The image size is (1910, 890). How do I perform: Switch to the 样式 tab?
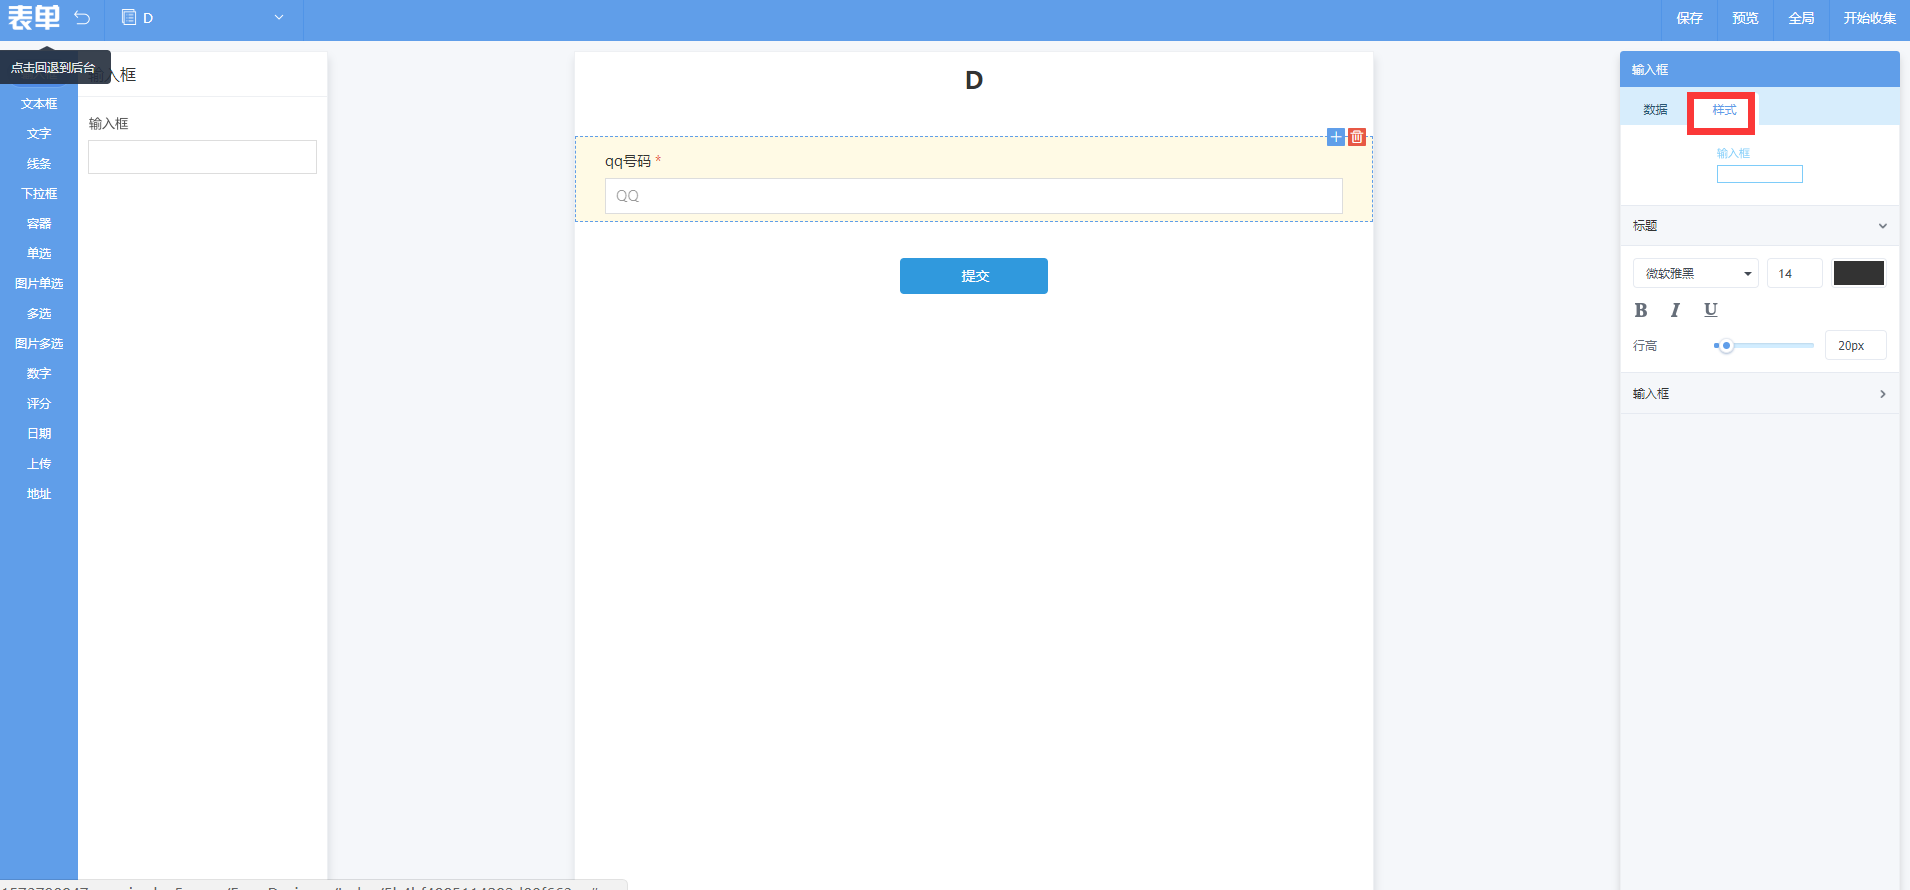(1724, 110)
